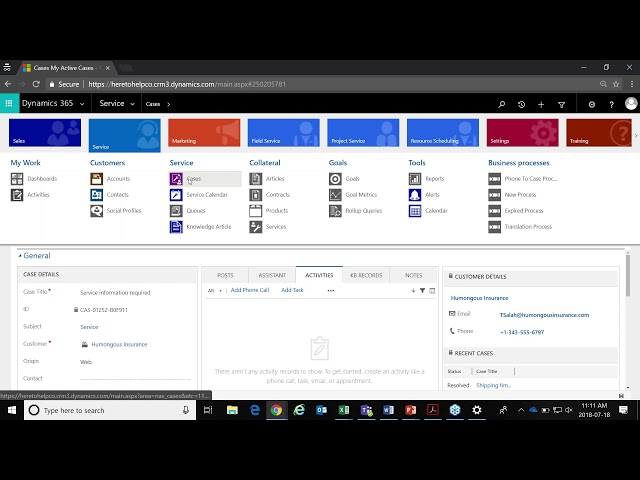Viewport: 640px width, 480px height.
Task: Open recently viewed items history icon
Action: point(521,104)
